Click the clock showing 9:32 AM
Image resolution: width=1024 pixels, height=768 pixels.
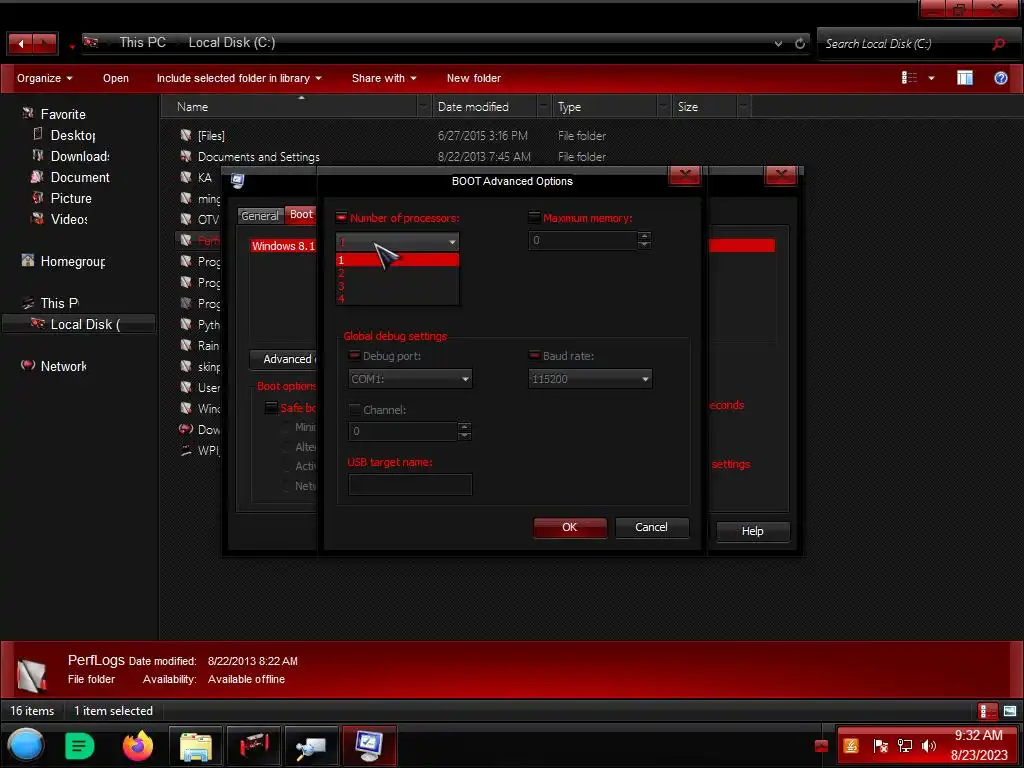click(978, 735)
